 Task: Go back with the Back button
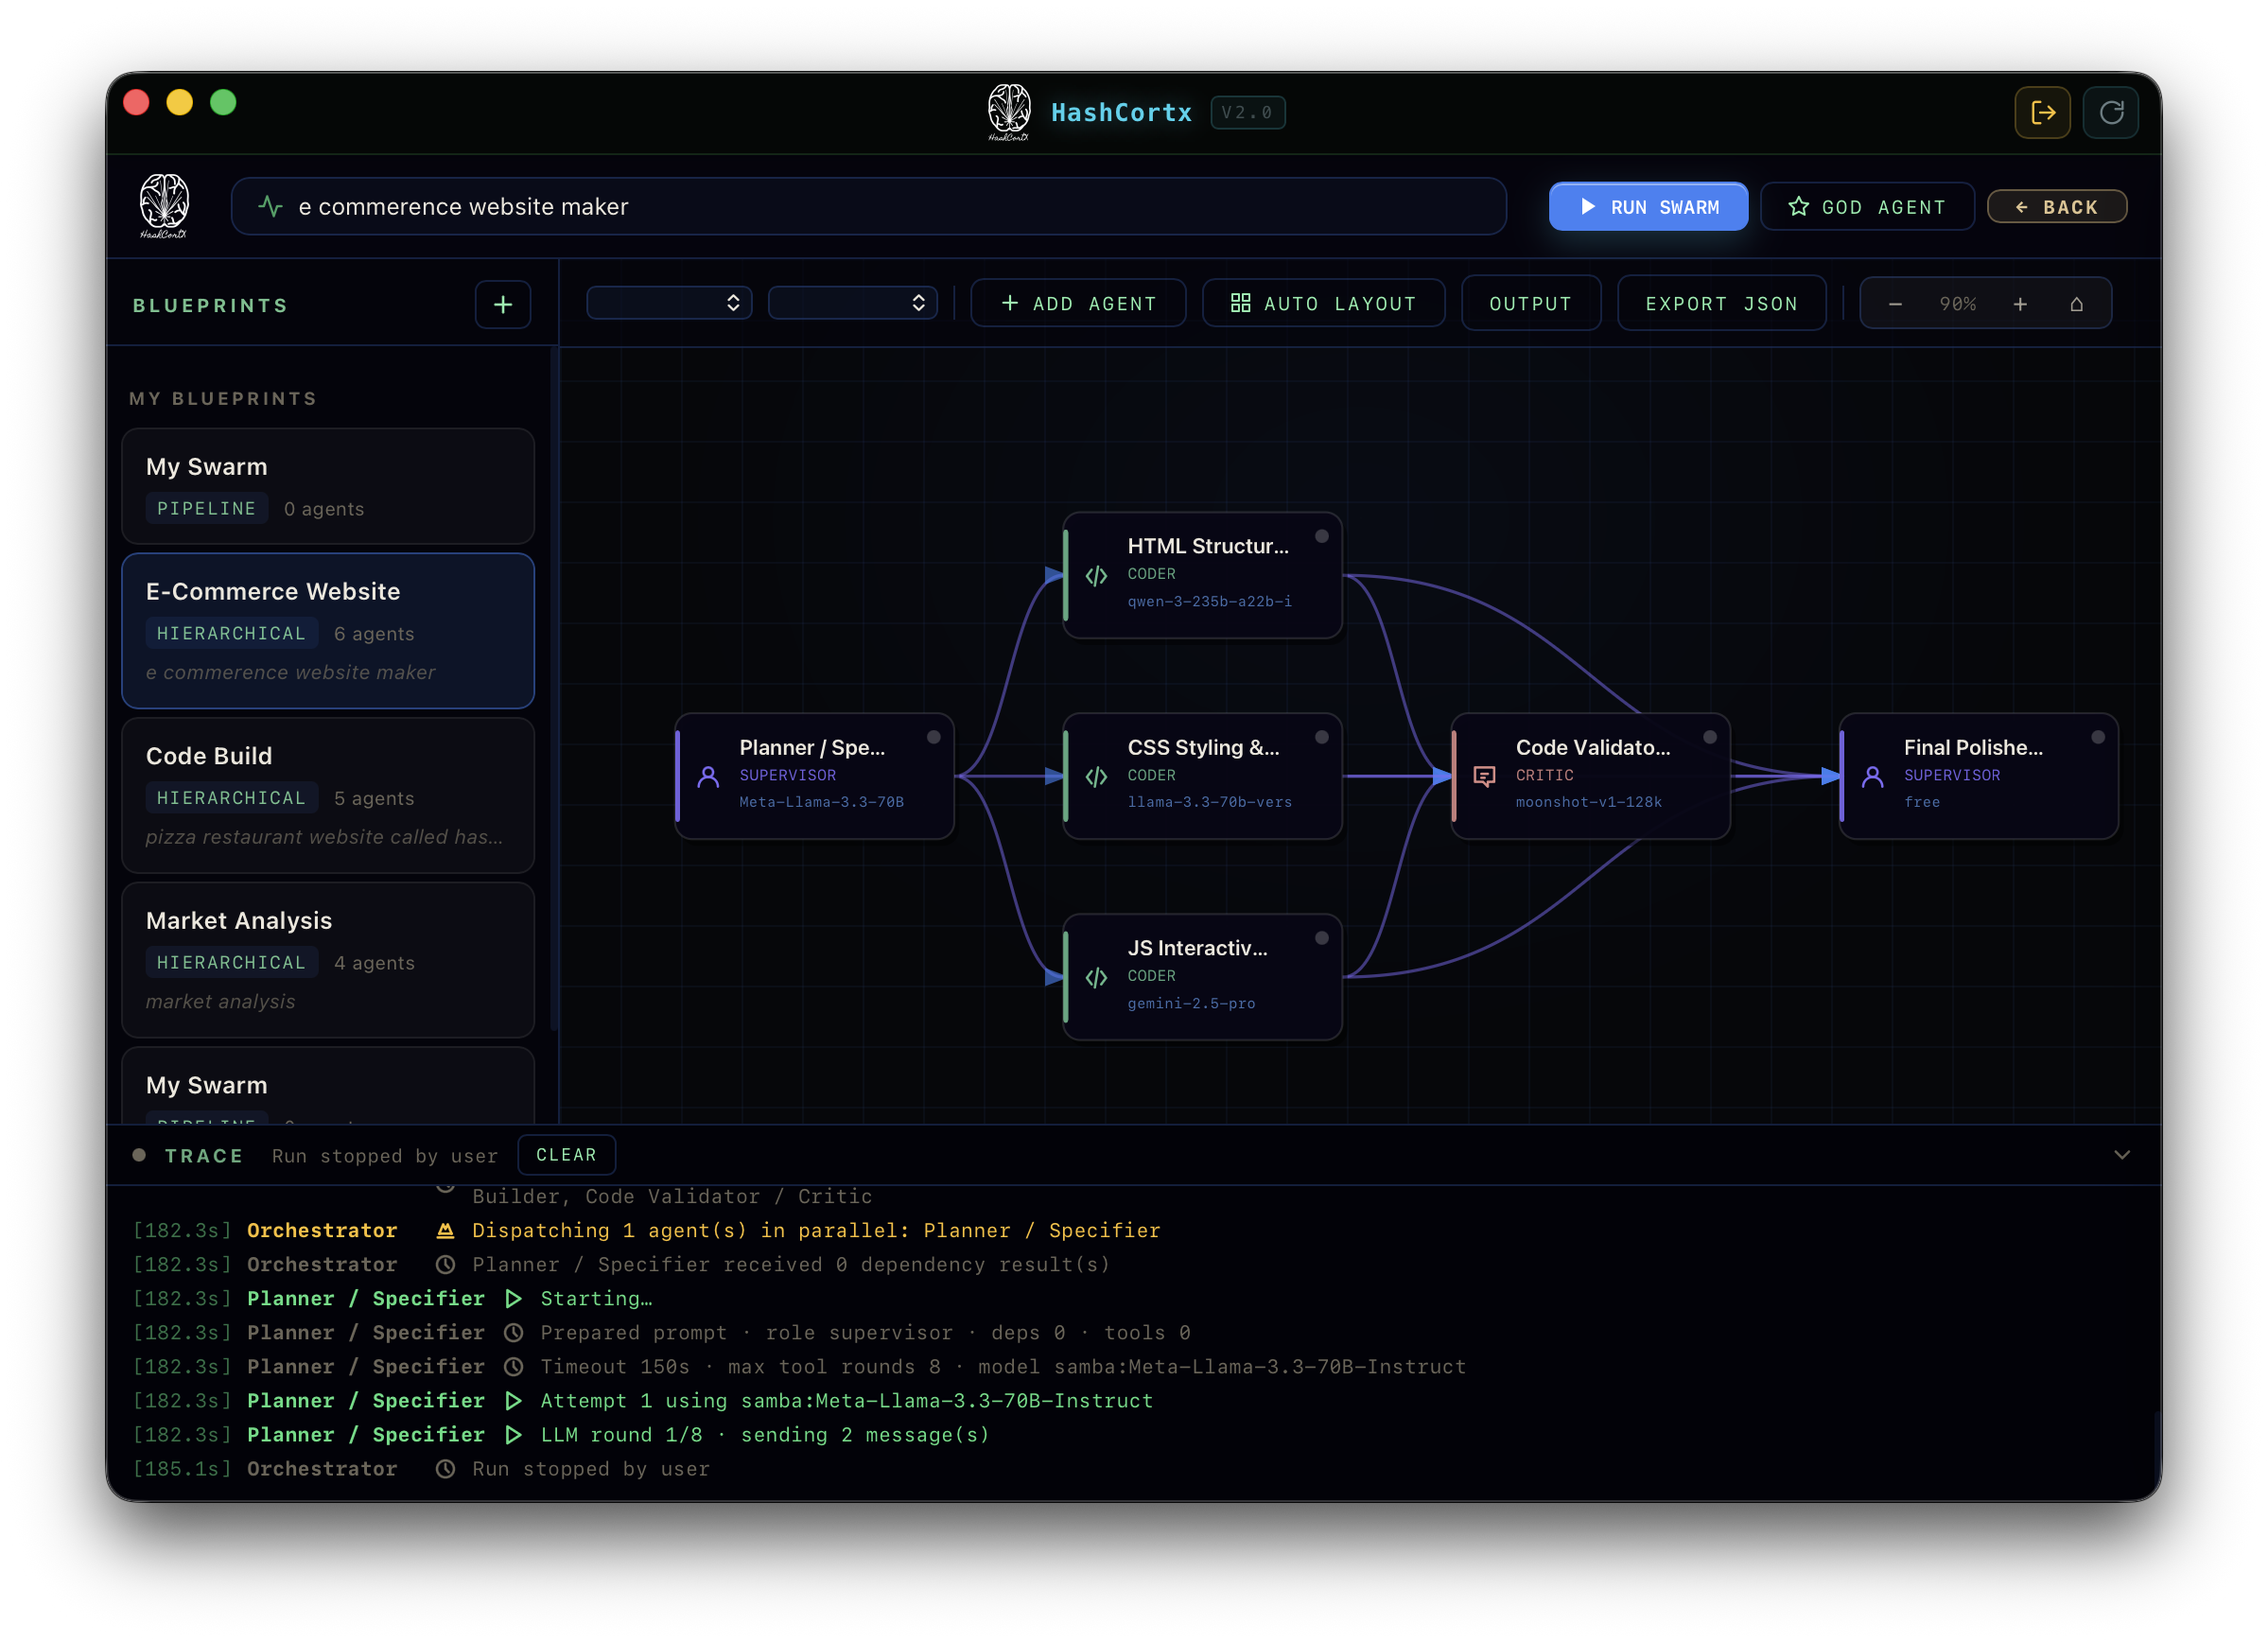point(2055,207)
